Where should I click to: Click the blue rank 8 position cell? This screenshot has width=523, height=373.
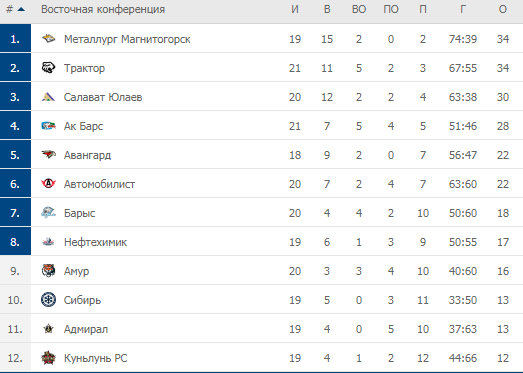(15, 241)
